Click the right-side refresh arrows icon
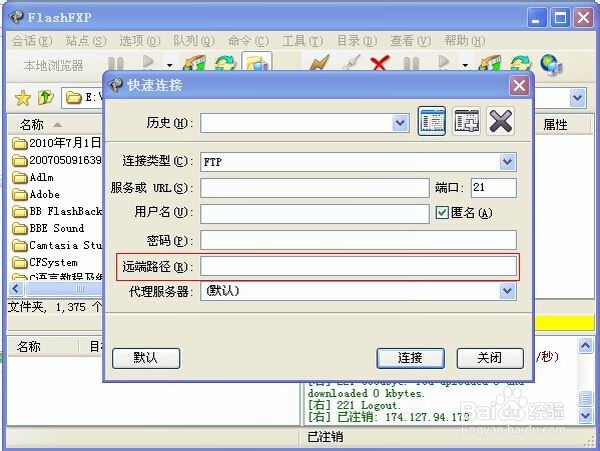The image size is (600, 451). click(x=521, y=64)
